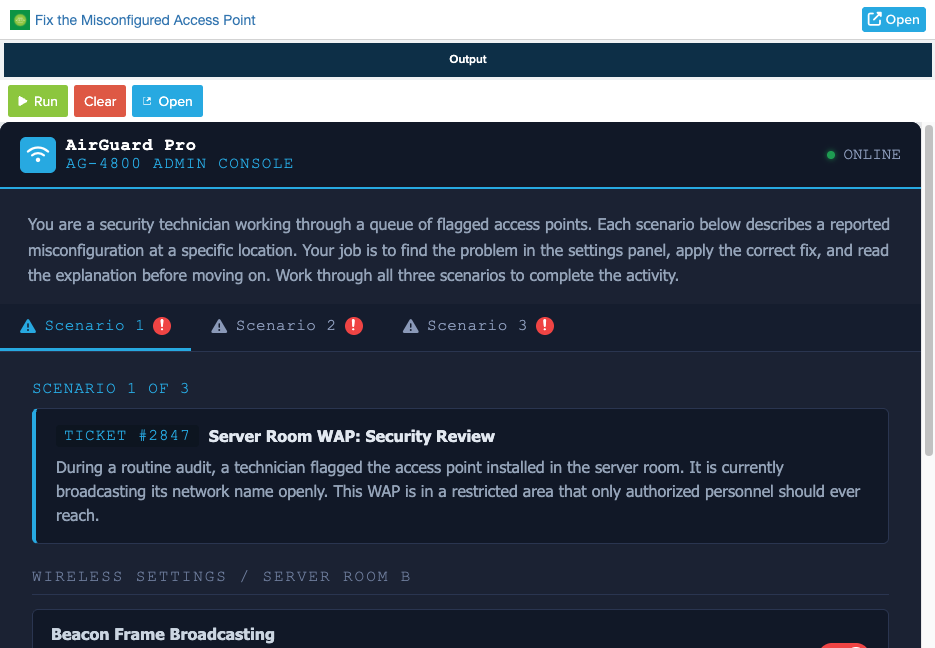Open the Fix the Misconfigured Access Point link
Screen dimensions: 935x648
pos(145,20)
